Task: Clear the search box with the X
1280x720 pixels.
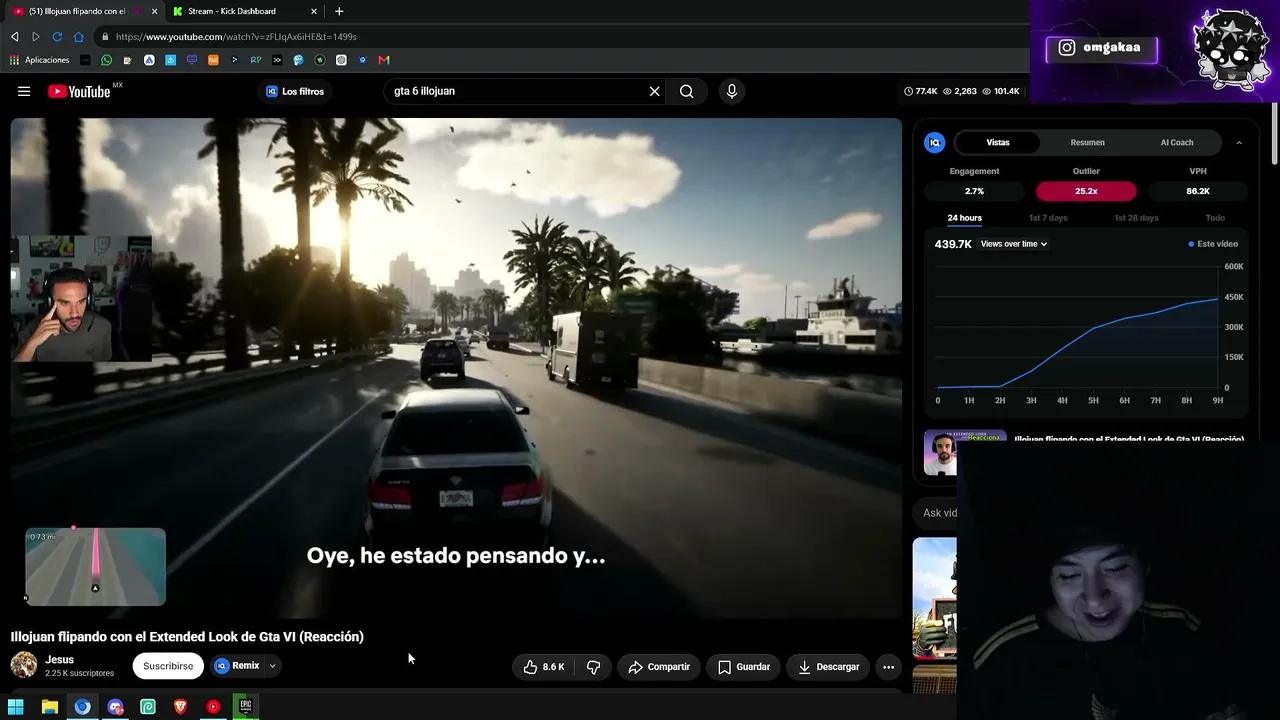Action: 655,91
